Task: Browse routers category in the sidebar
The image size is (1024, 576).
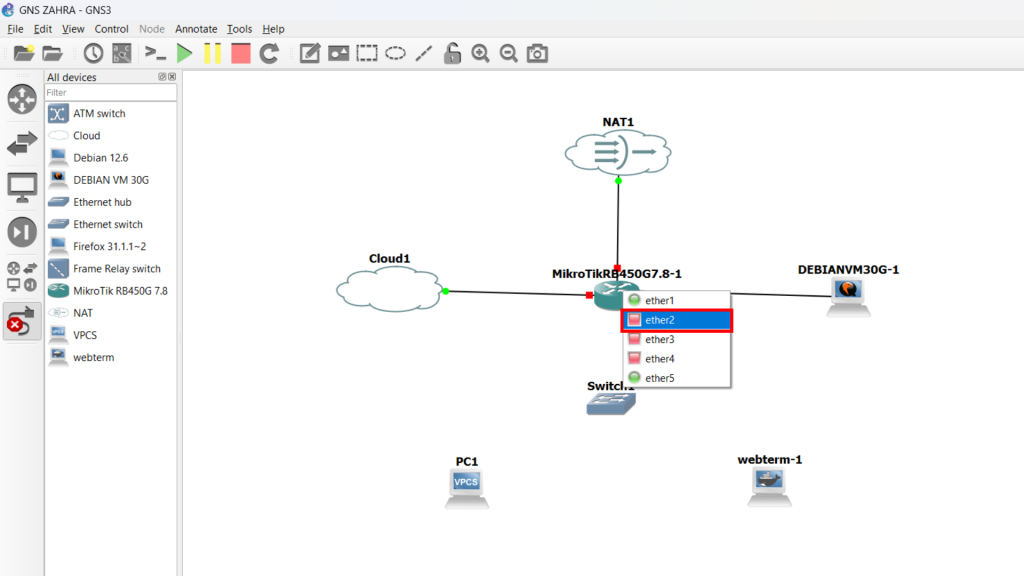Action: pos(22,99)
